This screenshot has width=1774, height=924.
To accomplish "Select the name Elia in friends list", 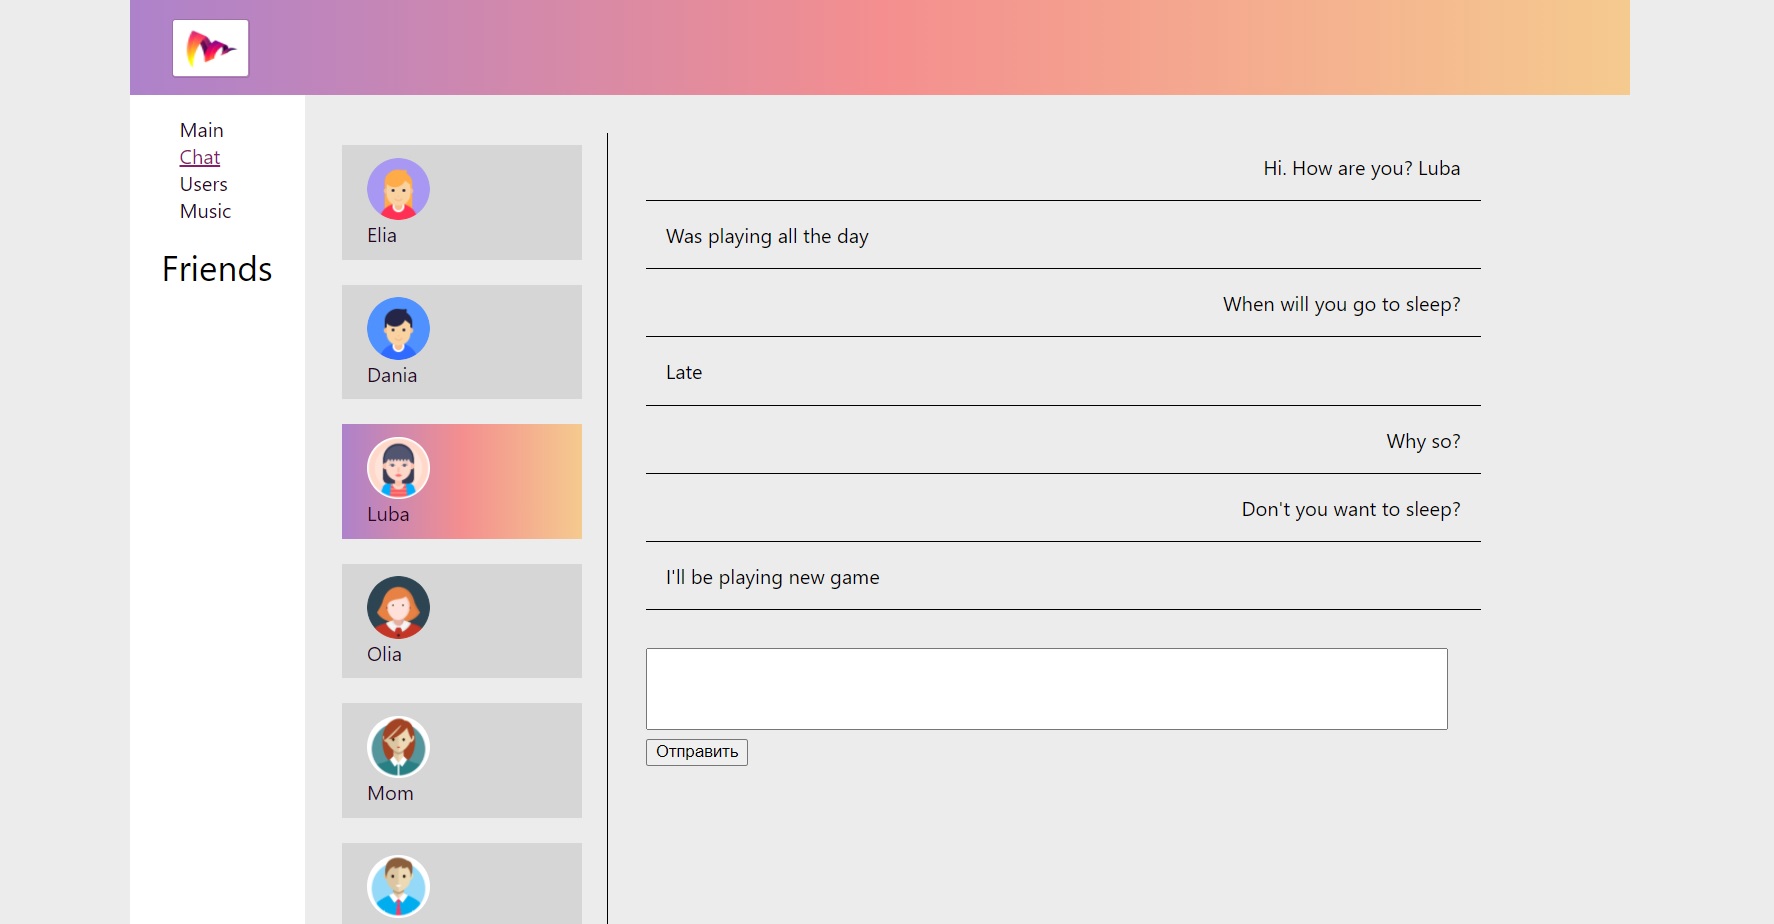I will click(x=382, y=235).
